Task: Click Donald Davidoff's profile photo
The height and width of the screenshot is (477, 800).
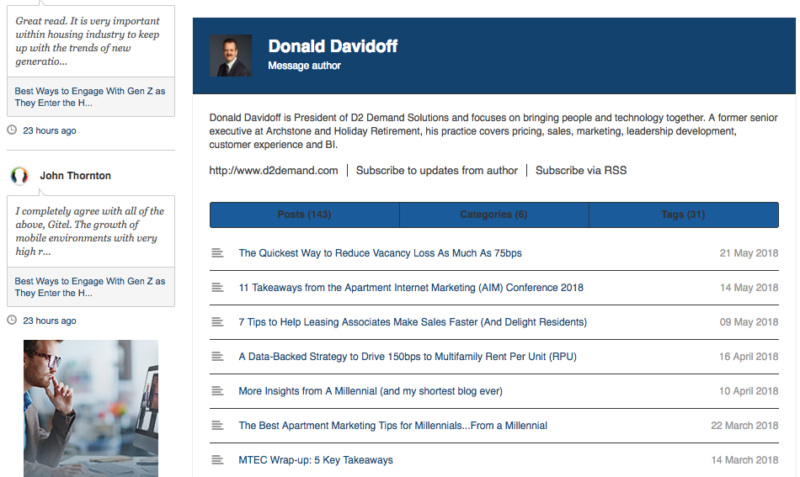Action: click(231, 55)
